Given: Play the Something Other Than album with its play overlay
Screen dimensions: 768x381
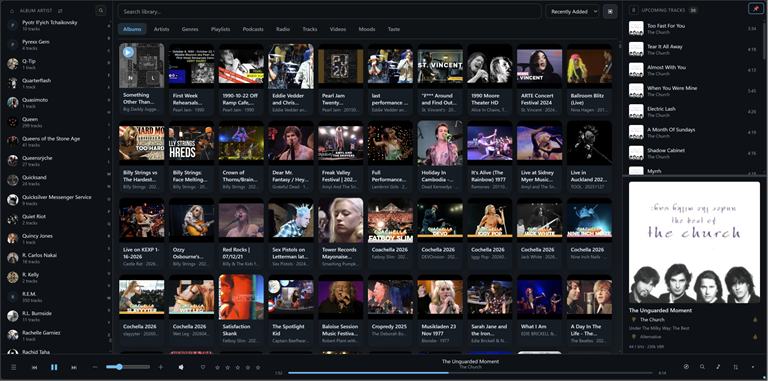Looking at the screenshot, I should click(128, 51).
